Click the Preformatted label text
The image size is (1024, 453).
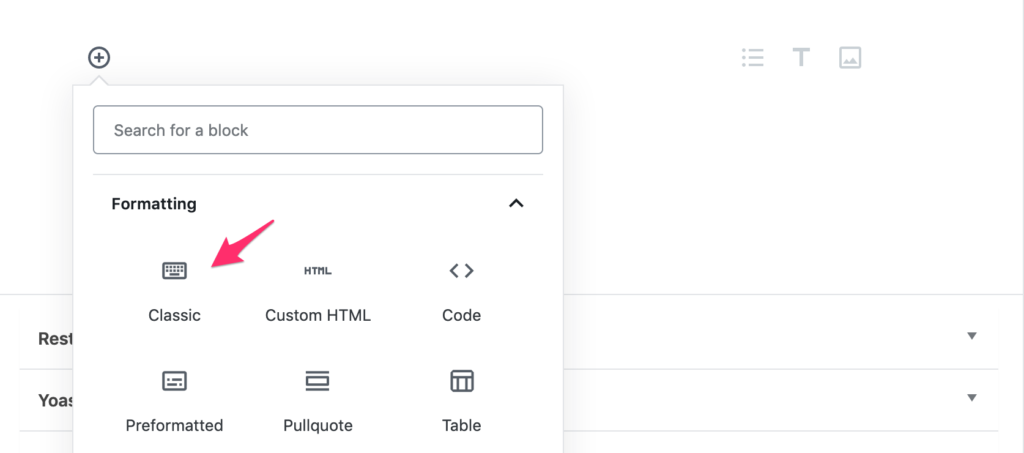coord(174,425)
